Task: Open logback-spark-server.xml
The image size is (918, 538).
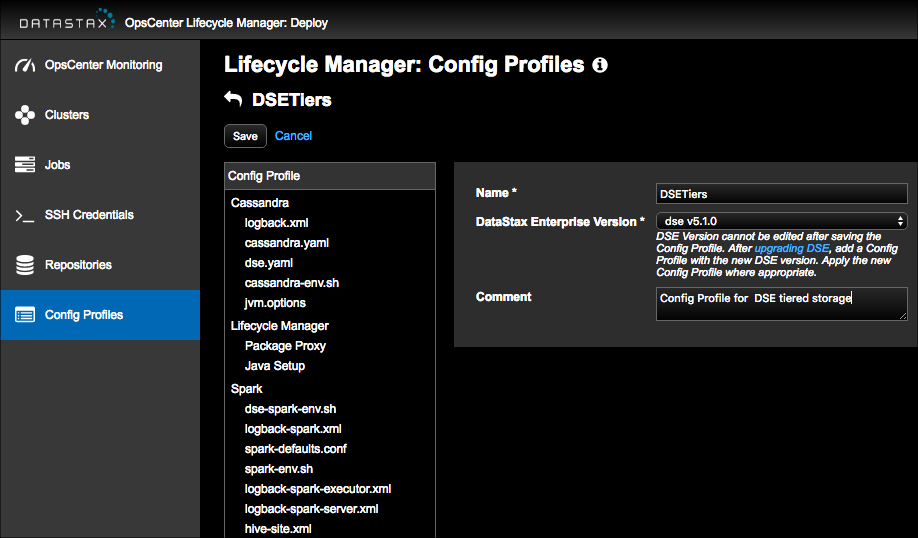Action: (311, 509)
